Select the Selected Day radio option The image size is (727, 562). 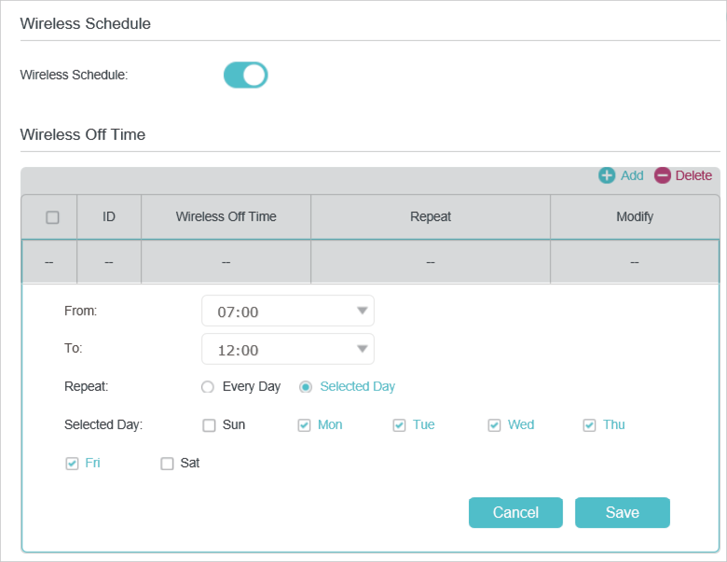[x=305, y=387]
